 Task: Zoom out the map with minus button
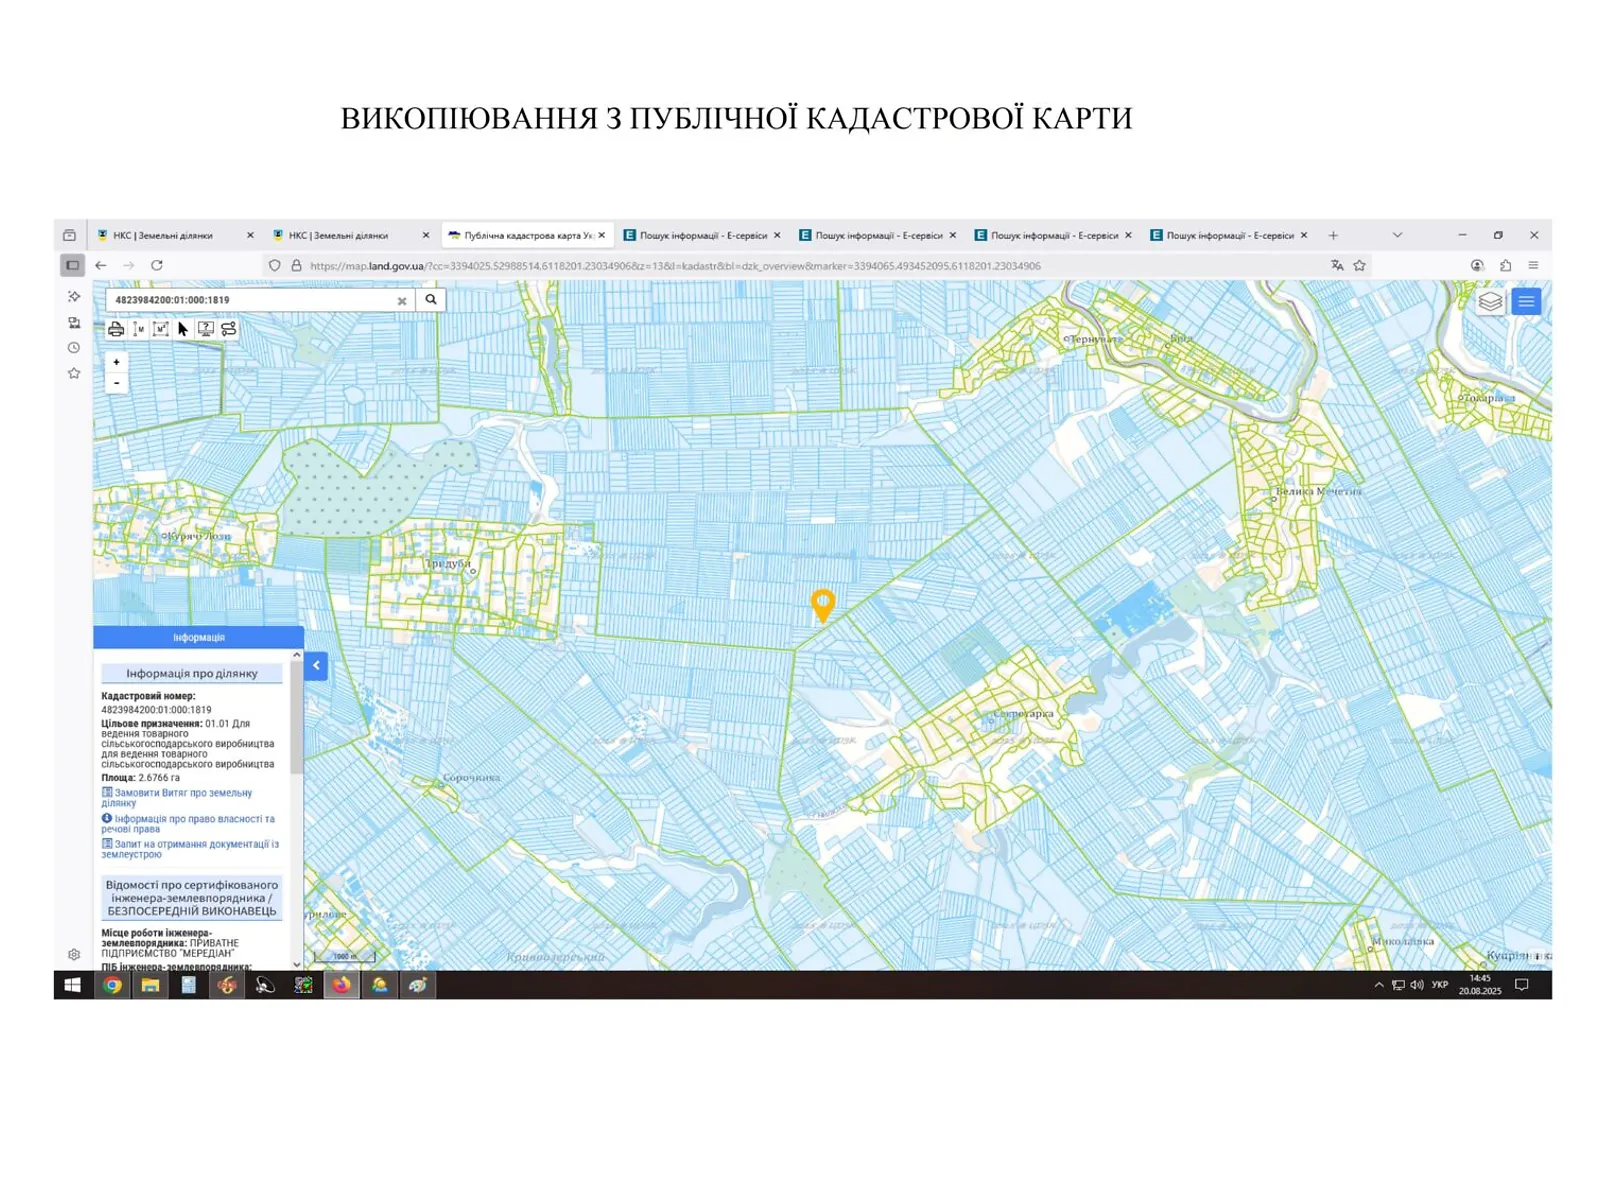(117, 383)
